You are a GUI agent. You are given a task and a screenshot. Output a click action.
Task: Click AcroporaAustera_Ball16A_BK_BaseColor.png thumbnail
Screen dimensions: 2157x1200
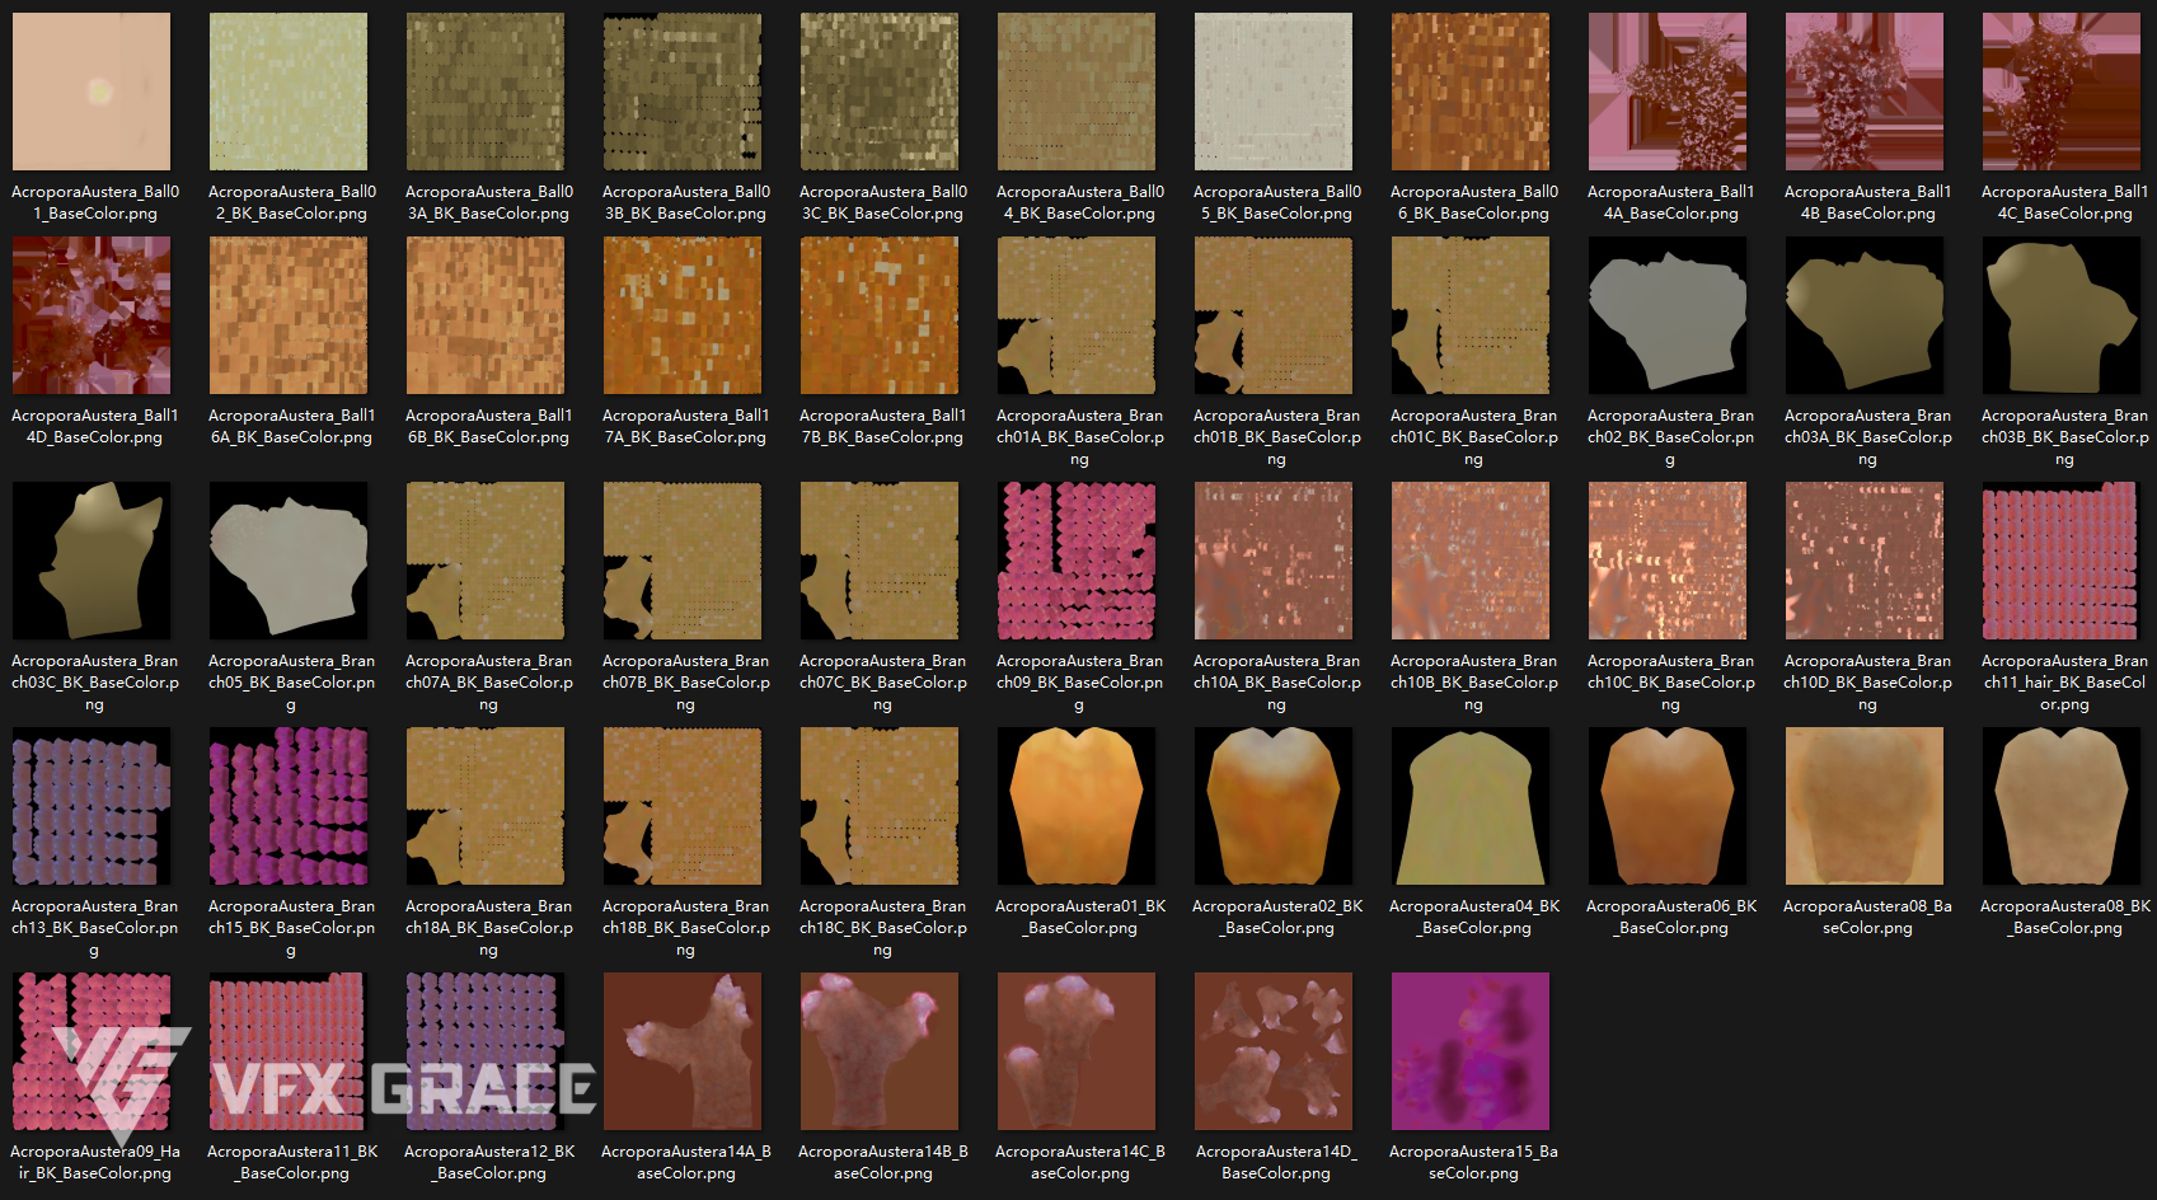click(288, 315)
